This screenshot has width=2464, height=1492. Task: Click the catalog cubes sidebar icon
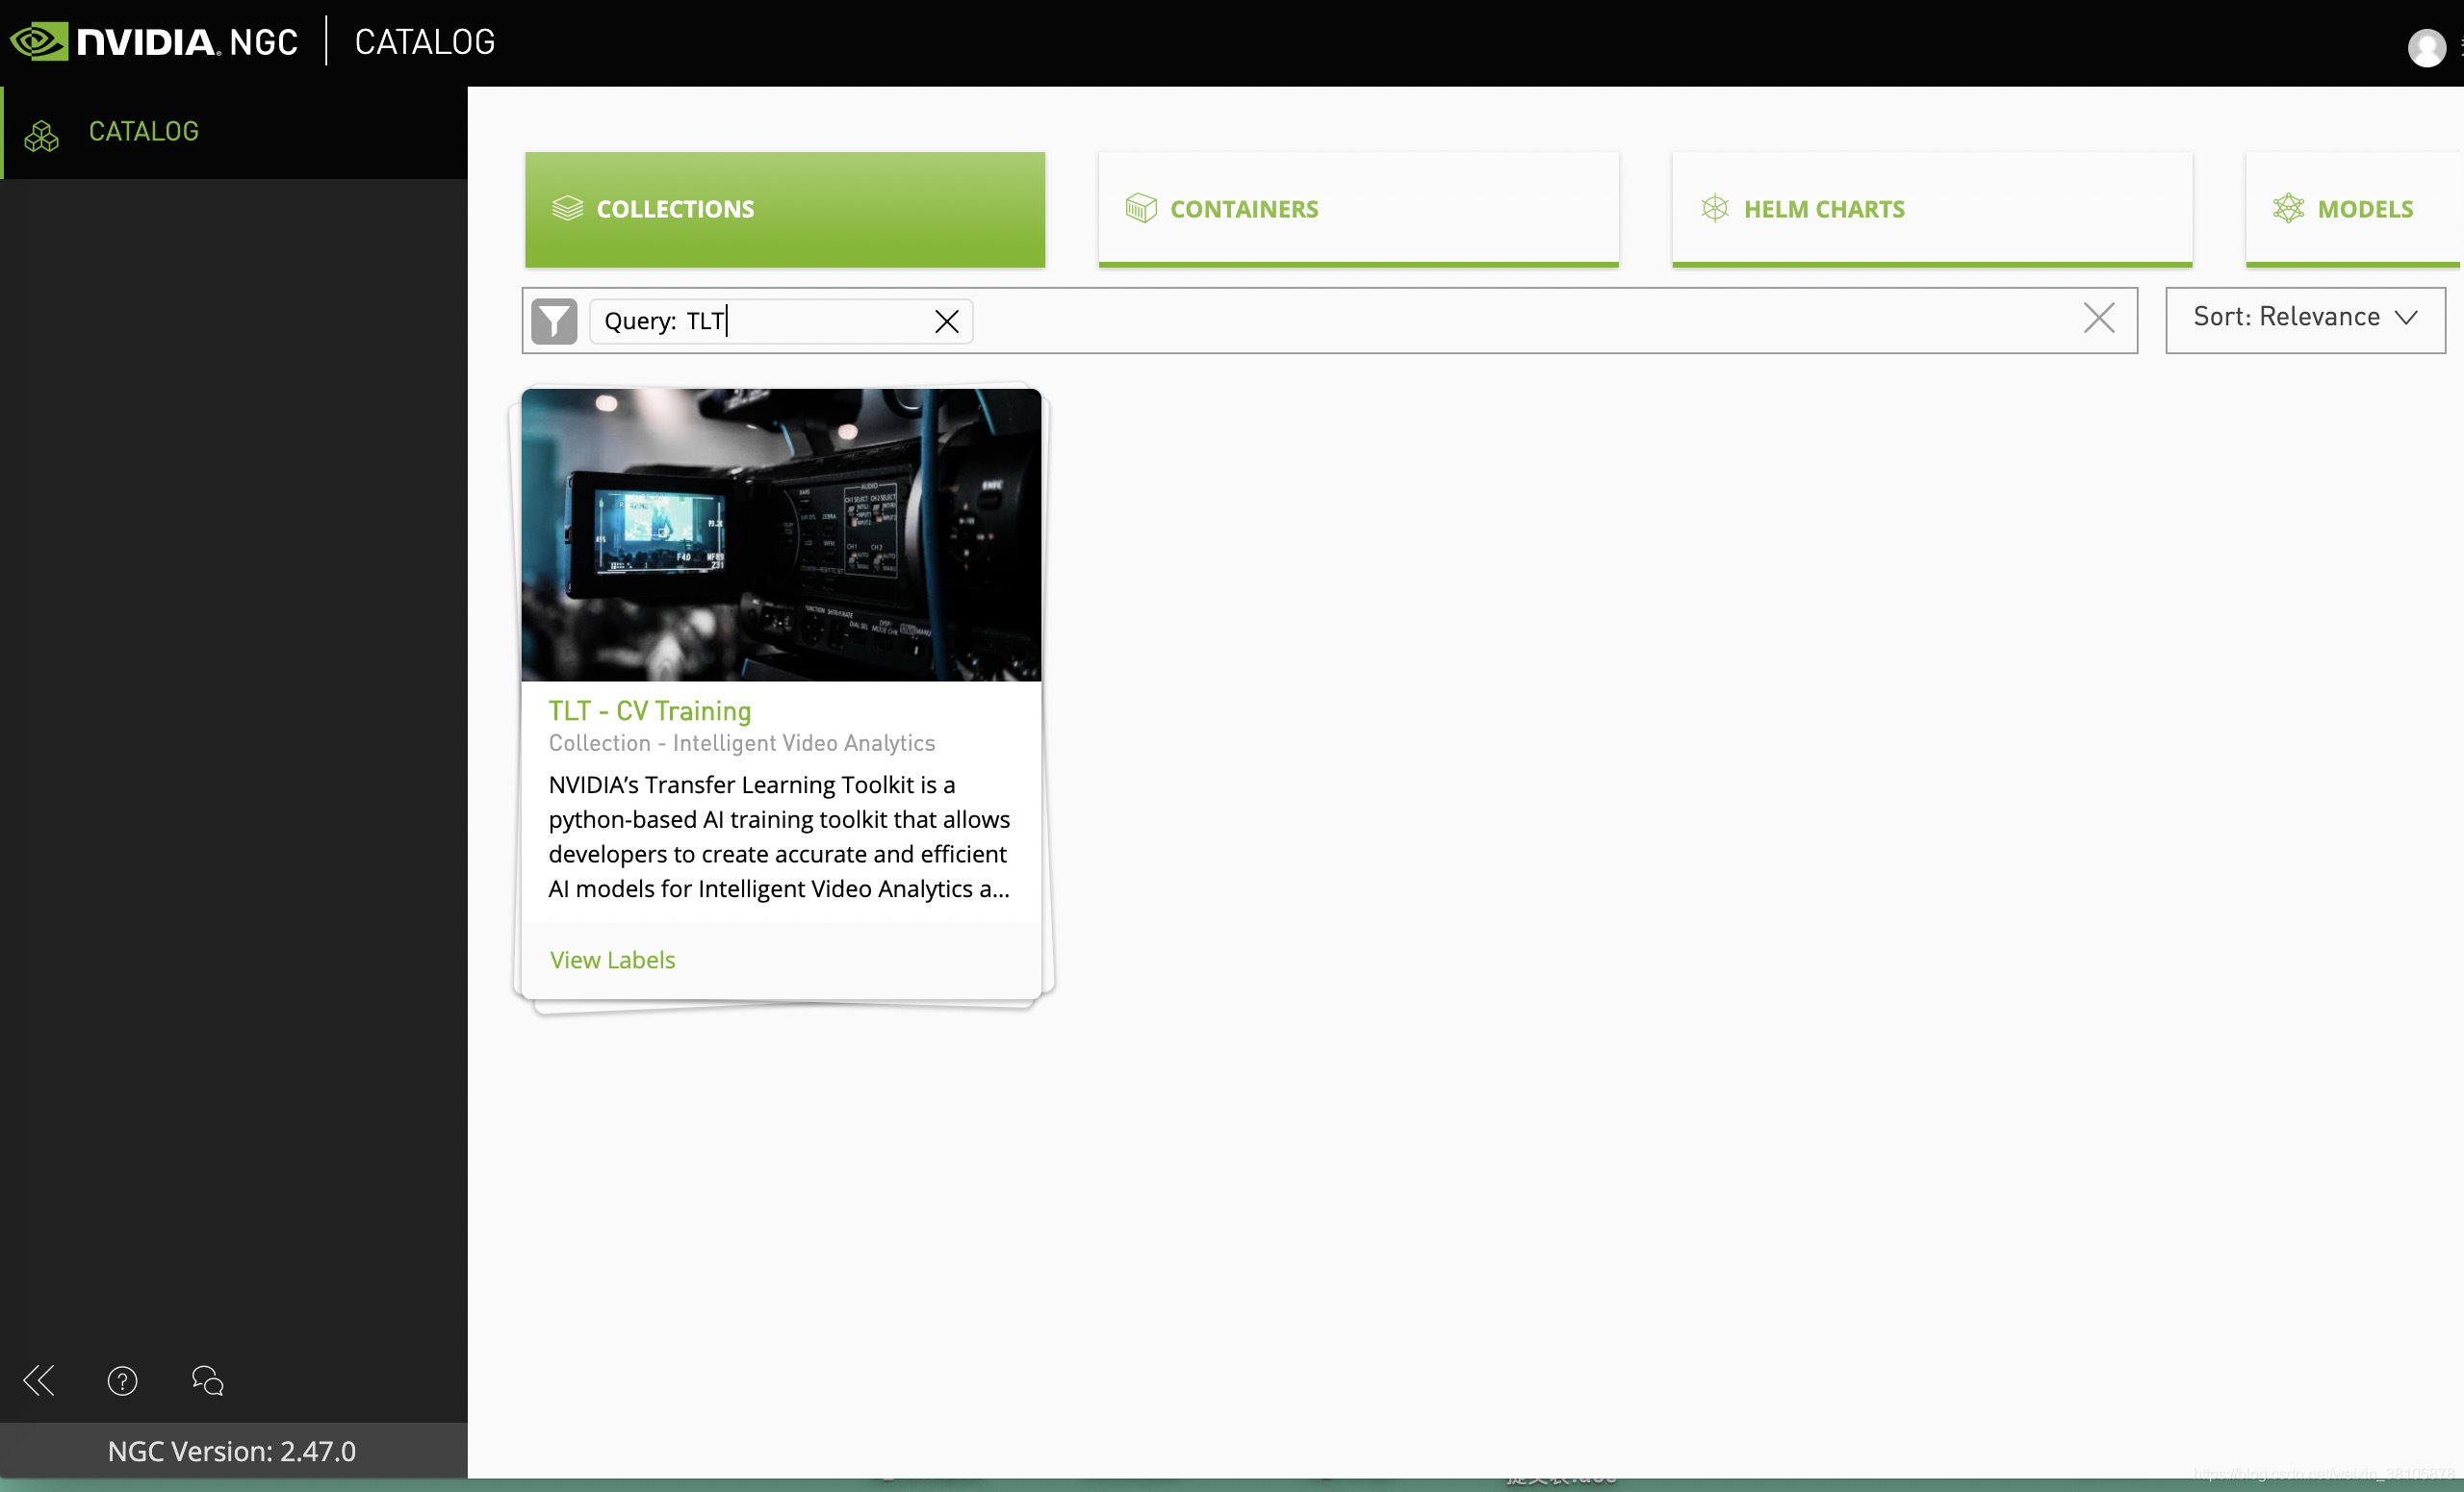41,135
